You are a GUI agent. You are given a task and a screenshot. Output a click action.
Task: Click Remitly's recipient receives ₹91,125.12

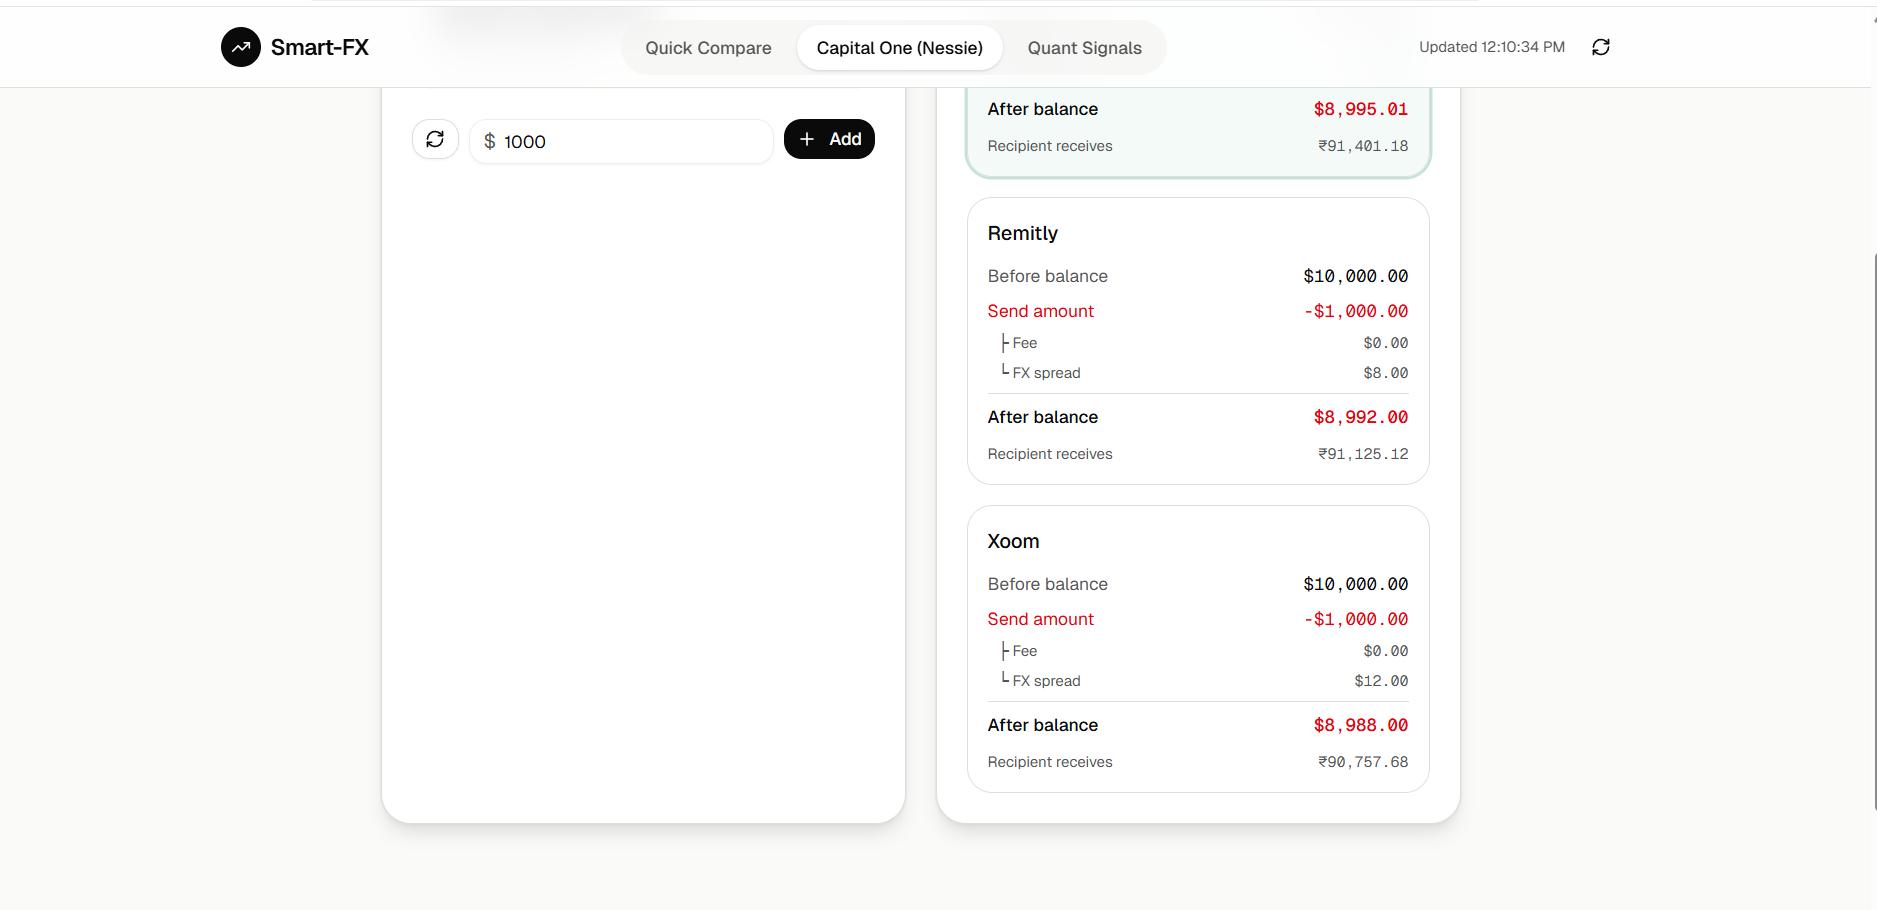pos(1363,454)
